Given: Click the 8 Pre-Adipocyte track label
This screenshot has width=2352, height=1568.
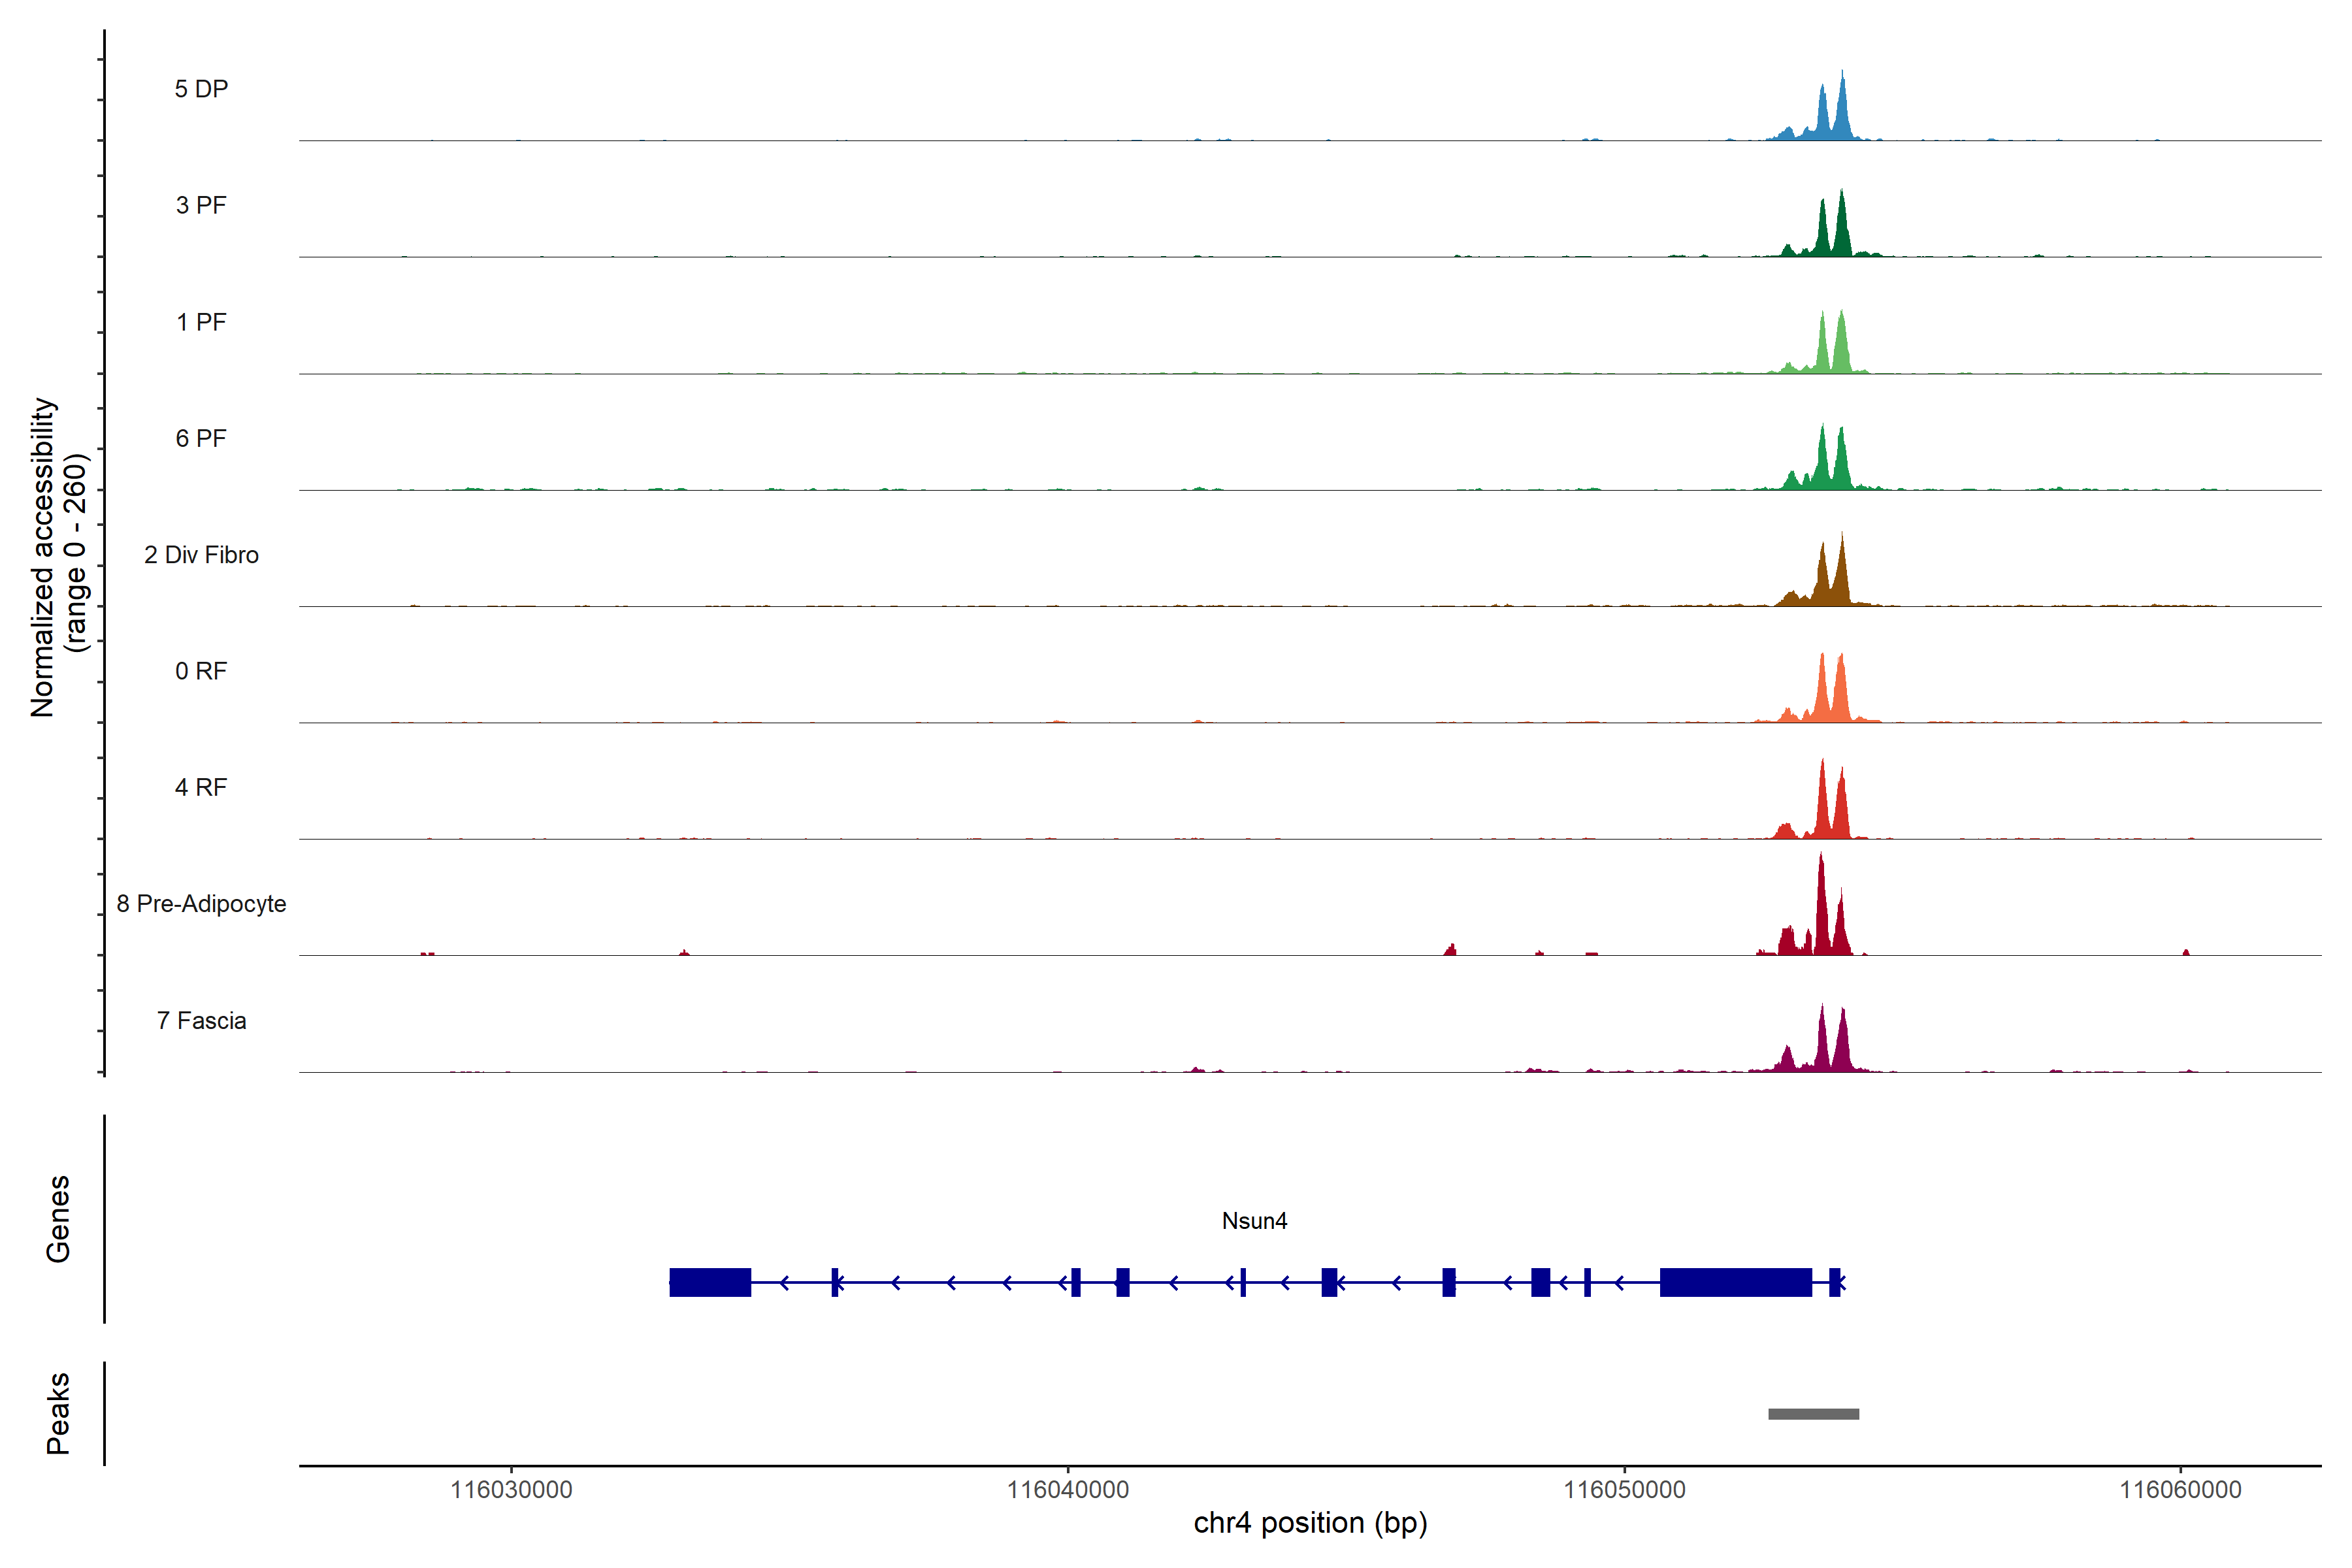Looking at the screenshot, I should [x=201, y=904].
